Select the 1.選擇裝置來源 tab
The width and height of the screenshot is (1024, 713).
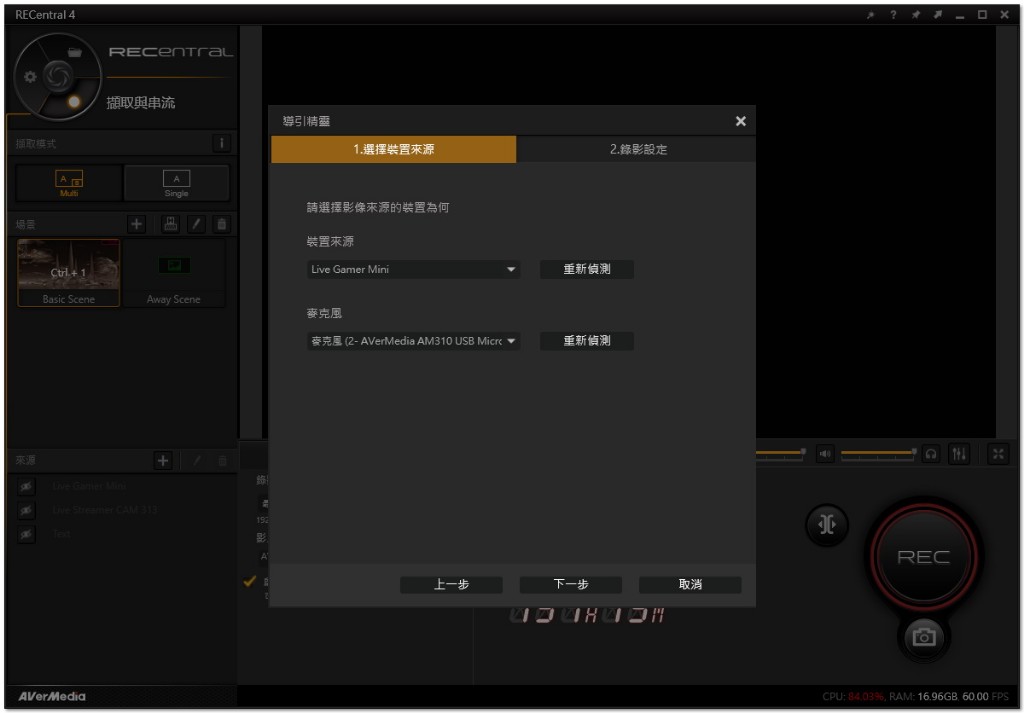pyautogui.click(x=394, y=150)
